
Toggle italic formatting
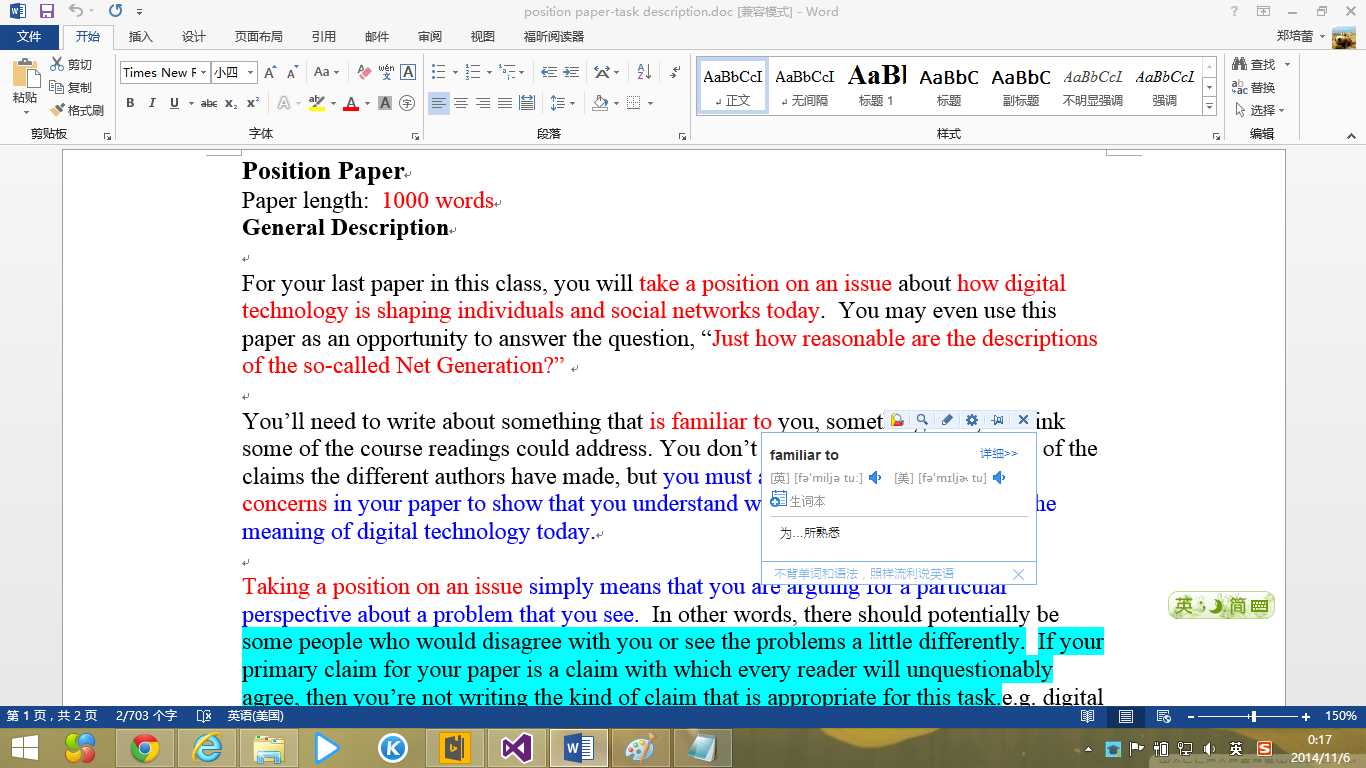[152, 103]
